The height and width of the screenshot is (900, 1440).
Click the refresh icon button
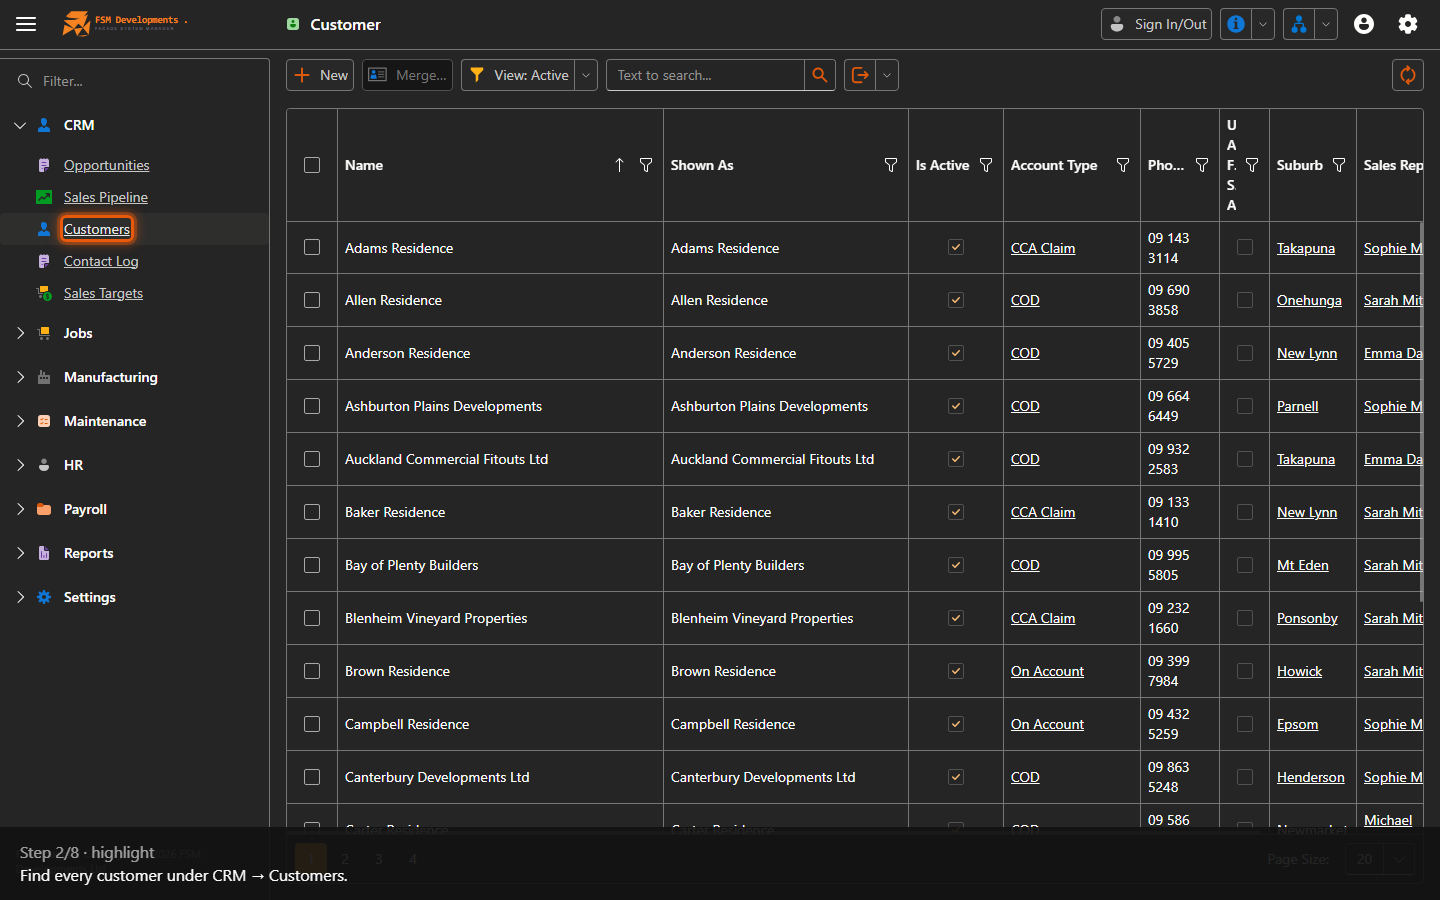click(x=1408, y=75)
